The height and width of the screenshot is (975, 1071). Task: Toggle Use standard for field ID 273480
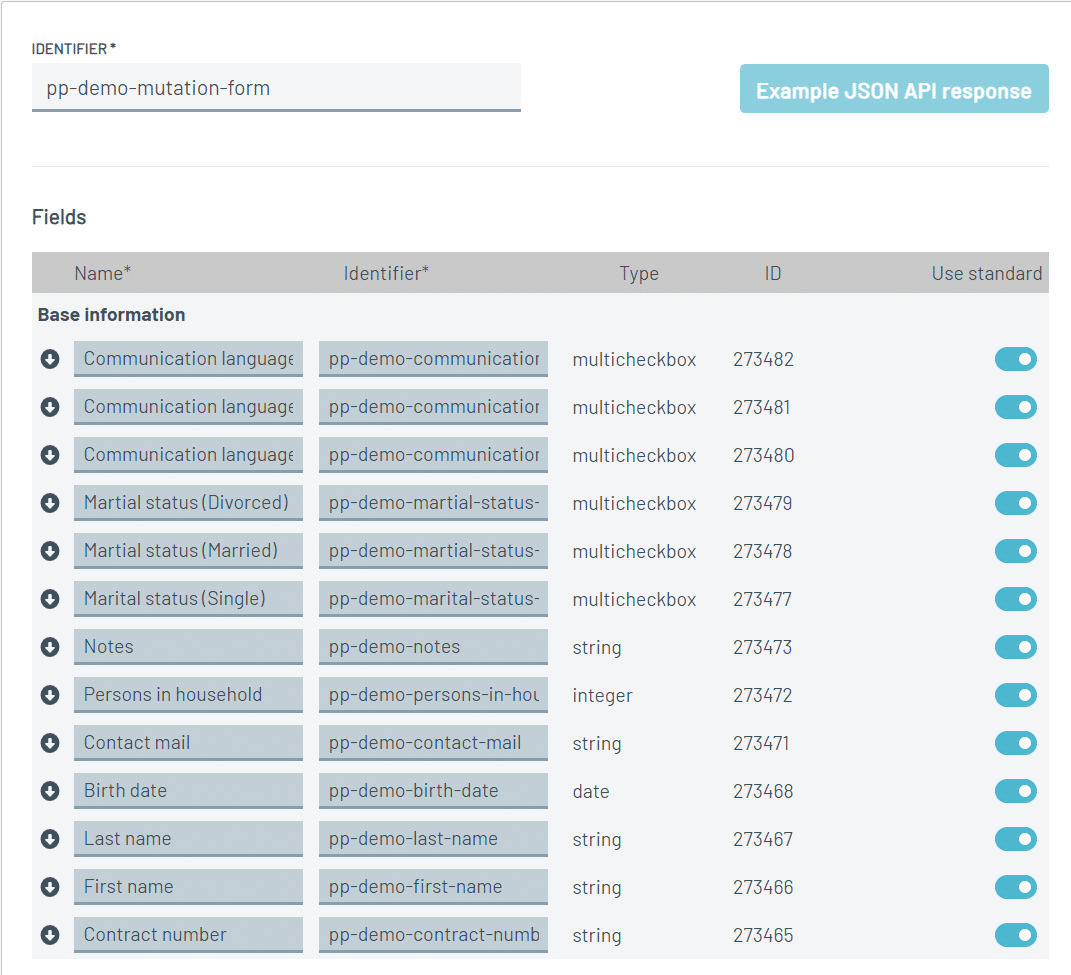tap(1016, 455)
